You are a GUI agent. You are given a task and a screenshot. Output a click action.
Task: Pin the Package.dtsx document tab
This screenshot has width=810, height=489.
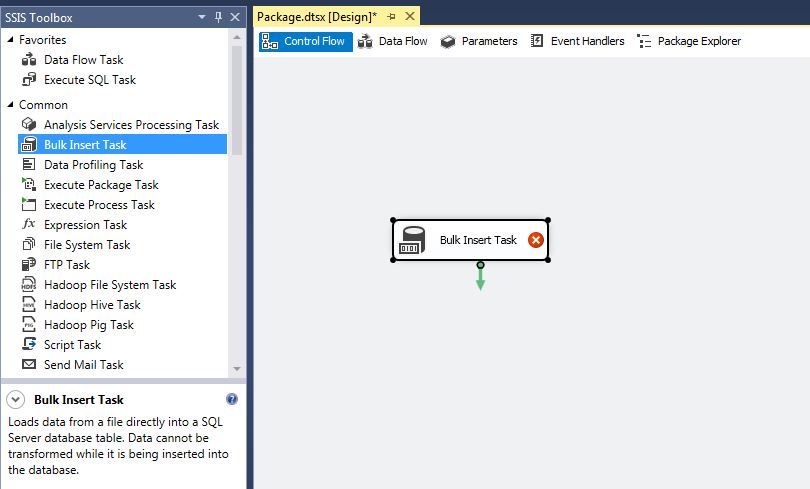[x=392, y=17]
